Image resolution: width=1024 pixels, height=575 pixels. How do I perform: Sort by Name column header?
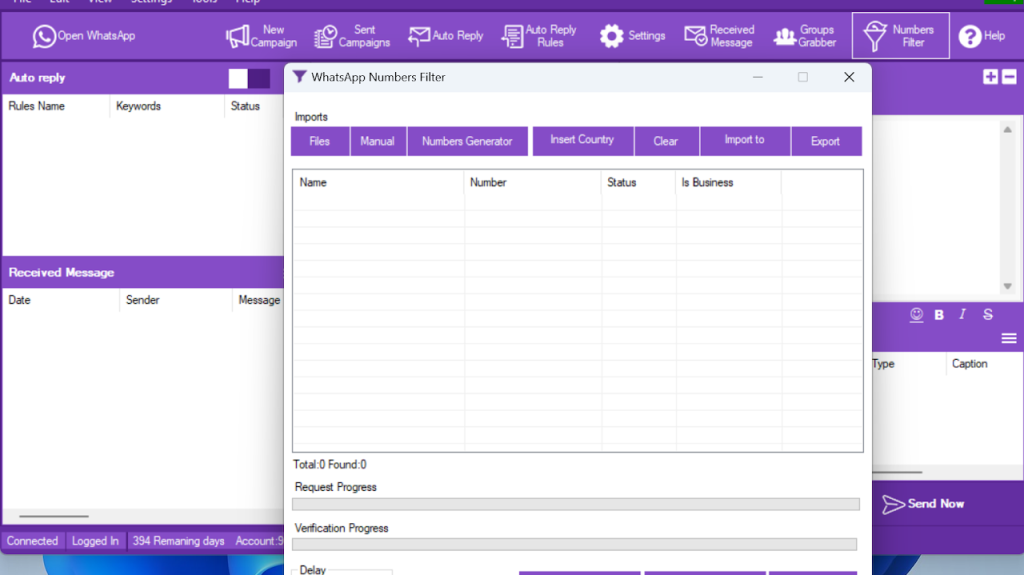click(378, 182)
